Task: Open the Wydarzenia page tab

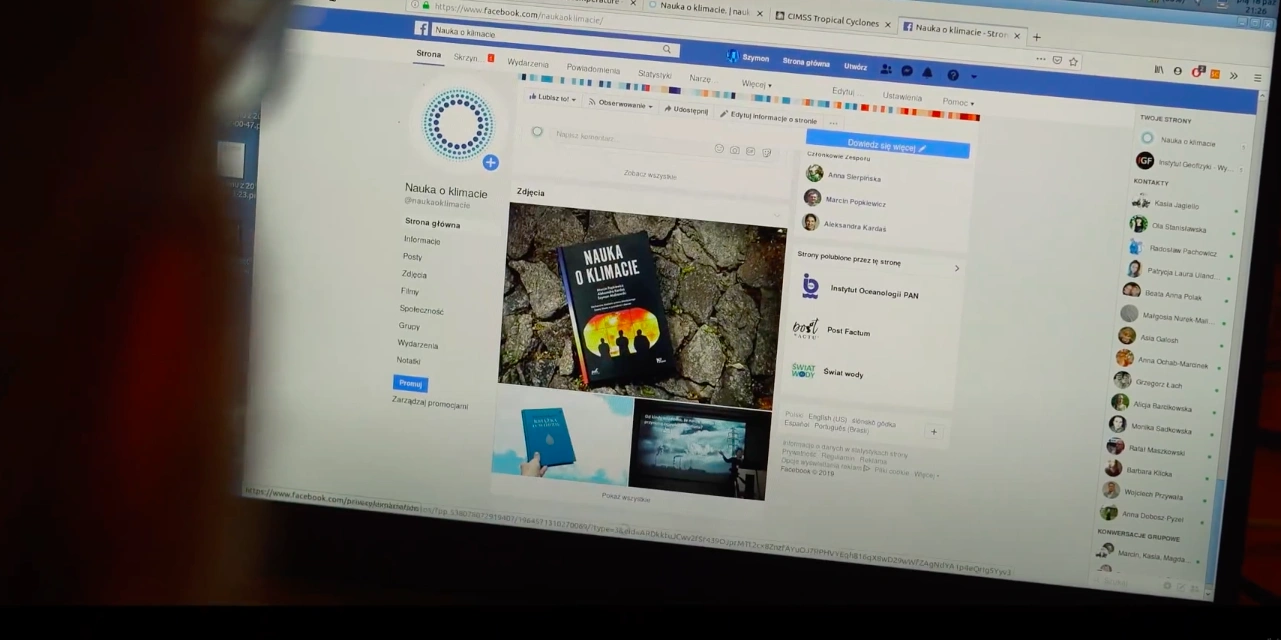Action: point(528,63)
